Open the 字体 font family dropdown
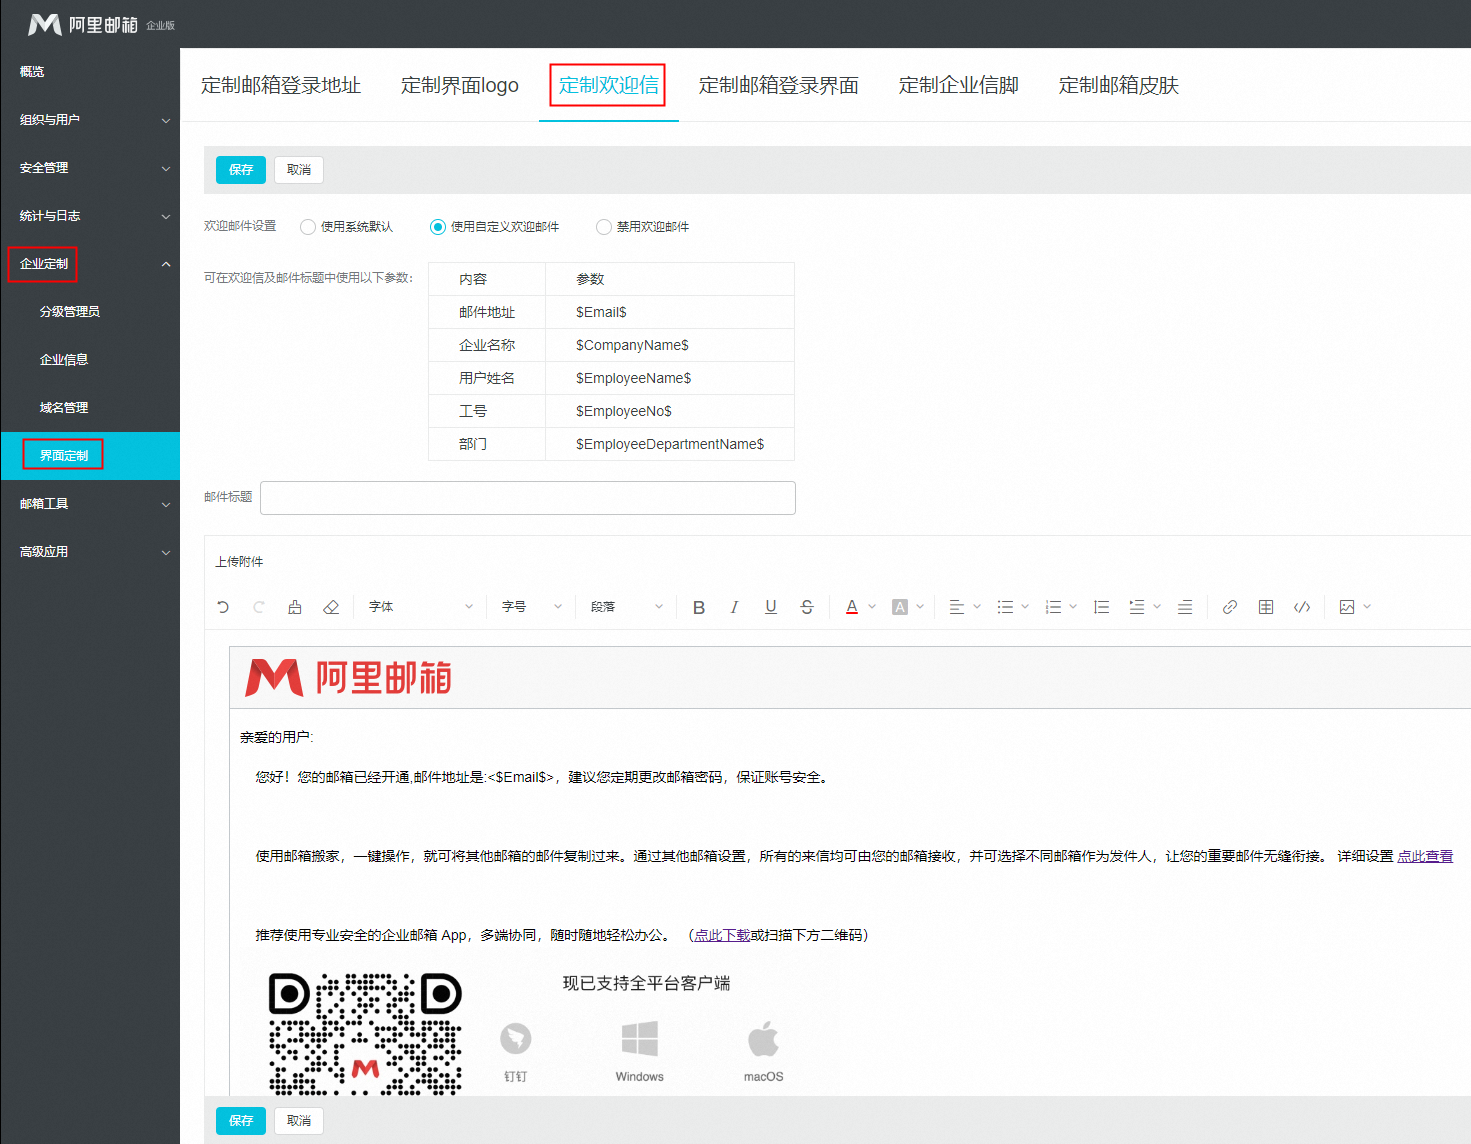1471x1144 pixels. pos(420,606)
